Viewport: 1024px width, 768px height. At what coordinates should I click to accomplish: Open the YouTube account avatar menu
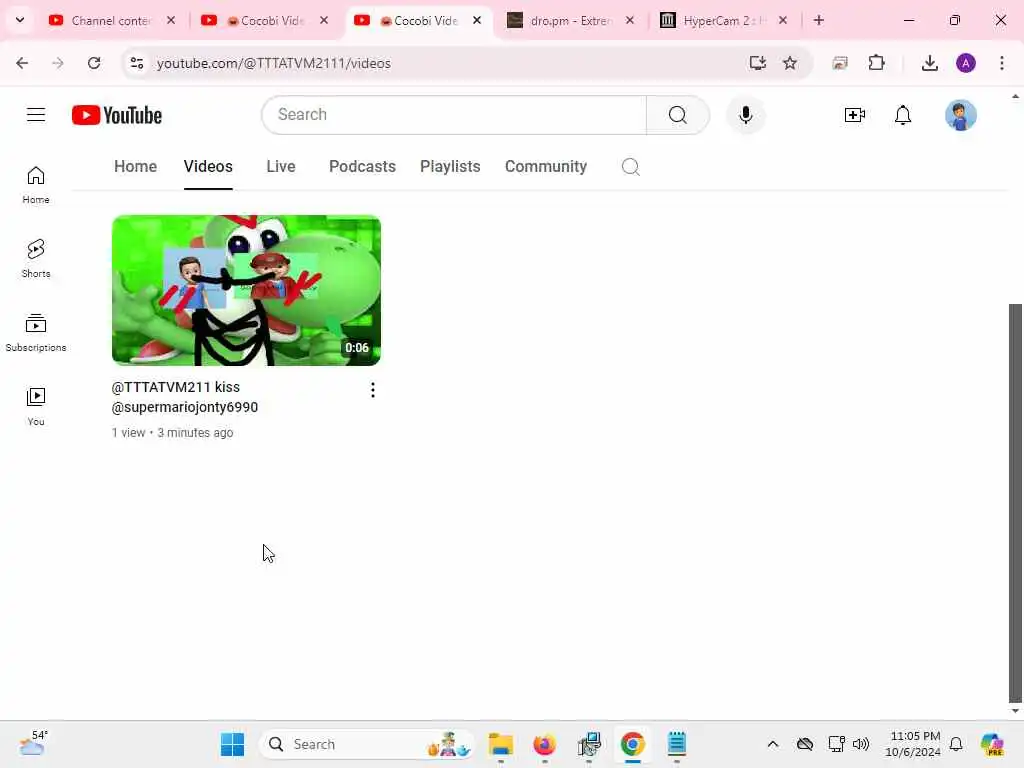pyautogui.click(x=960, y=115)
